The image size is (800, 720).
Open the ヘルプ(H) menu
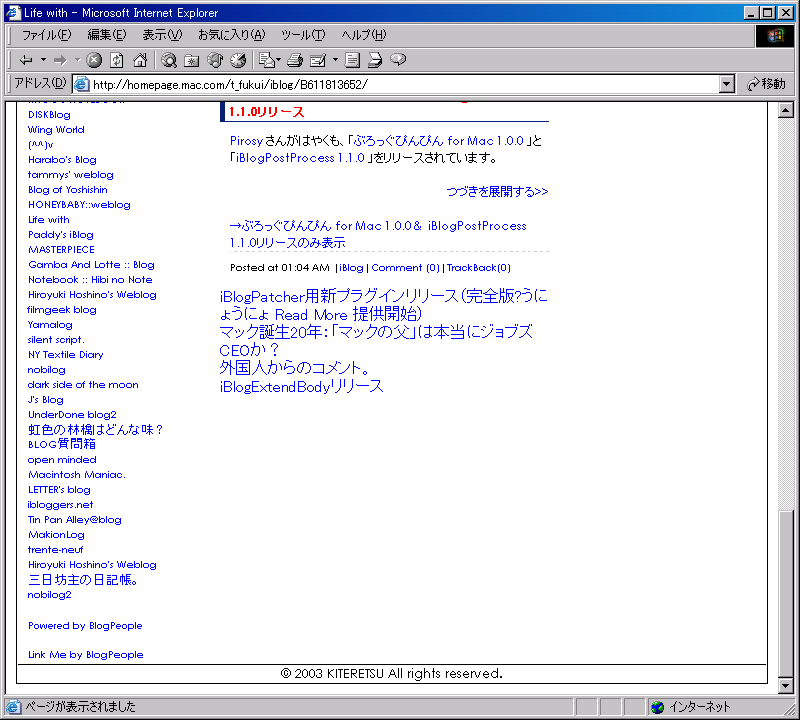364,35
